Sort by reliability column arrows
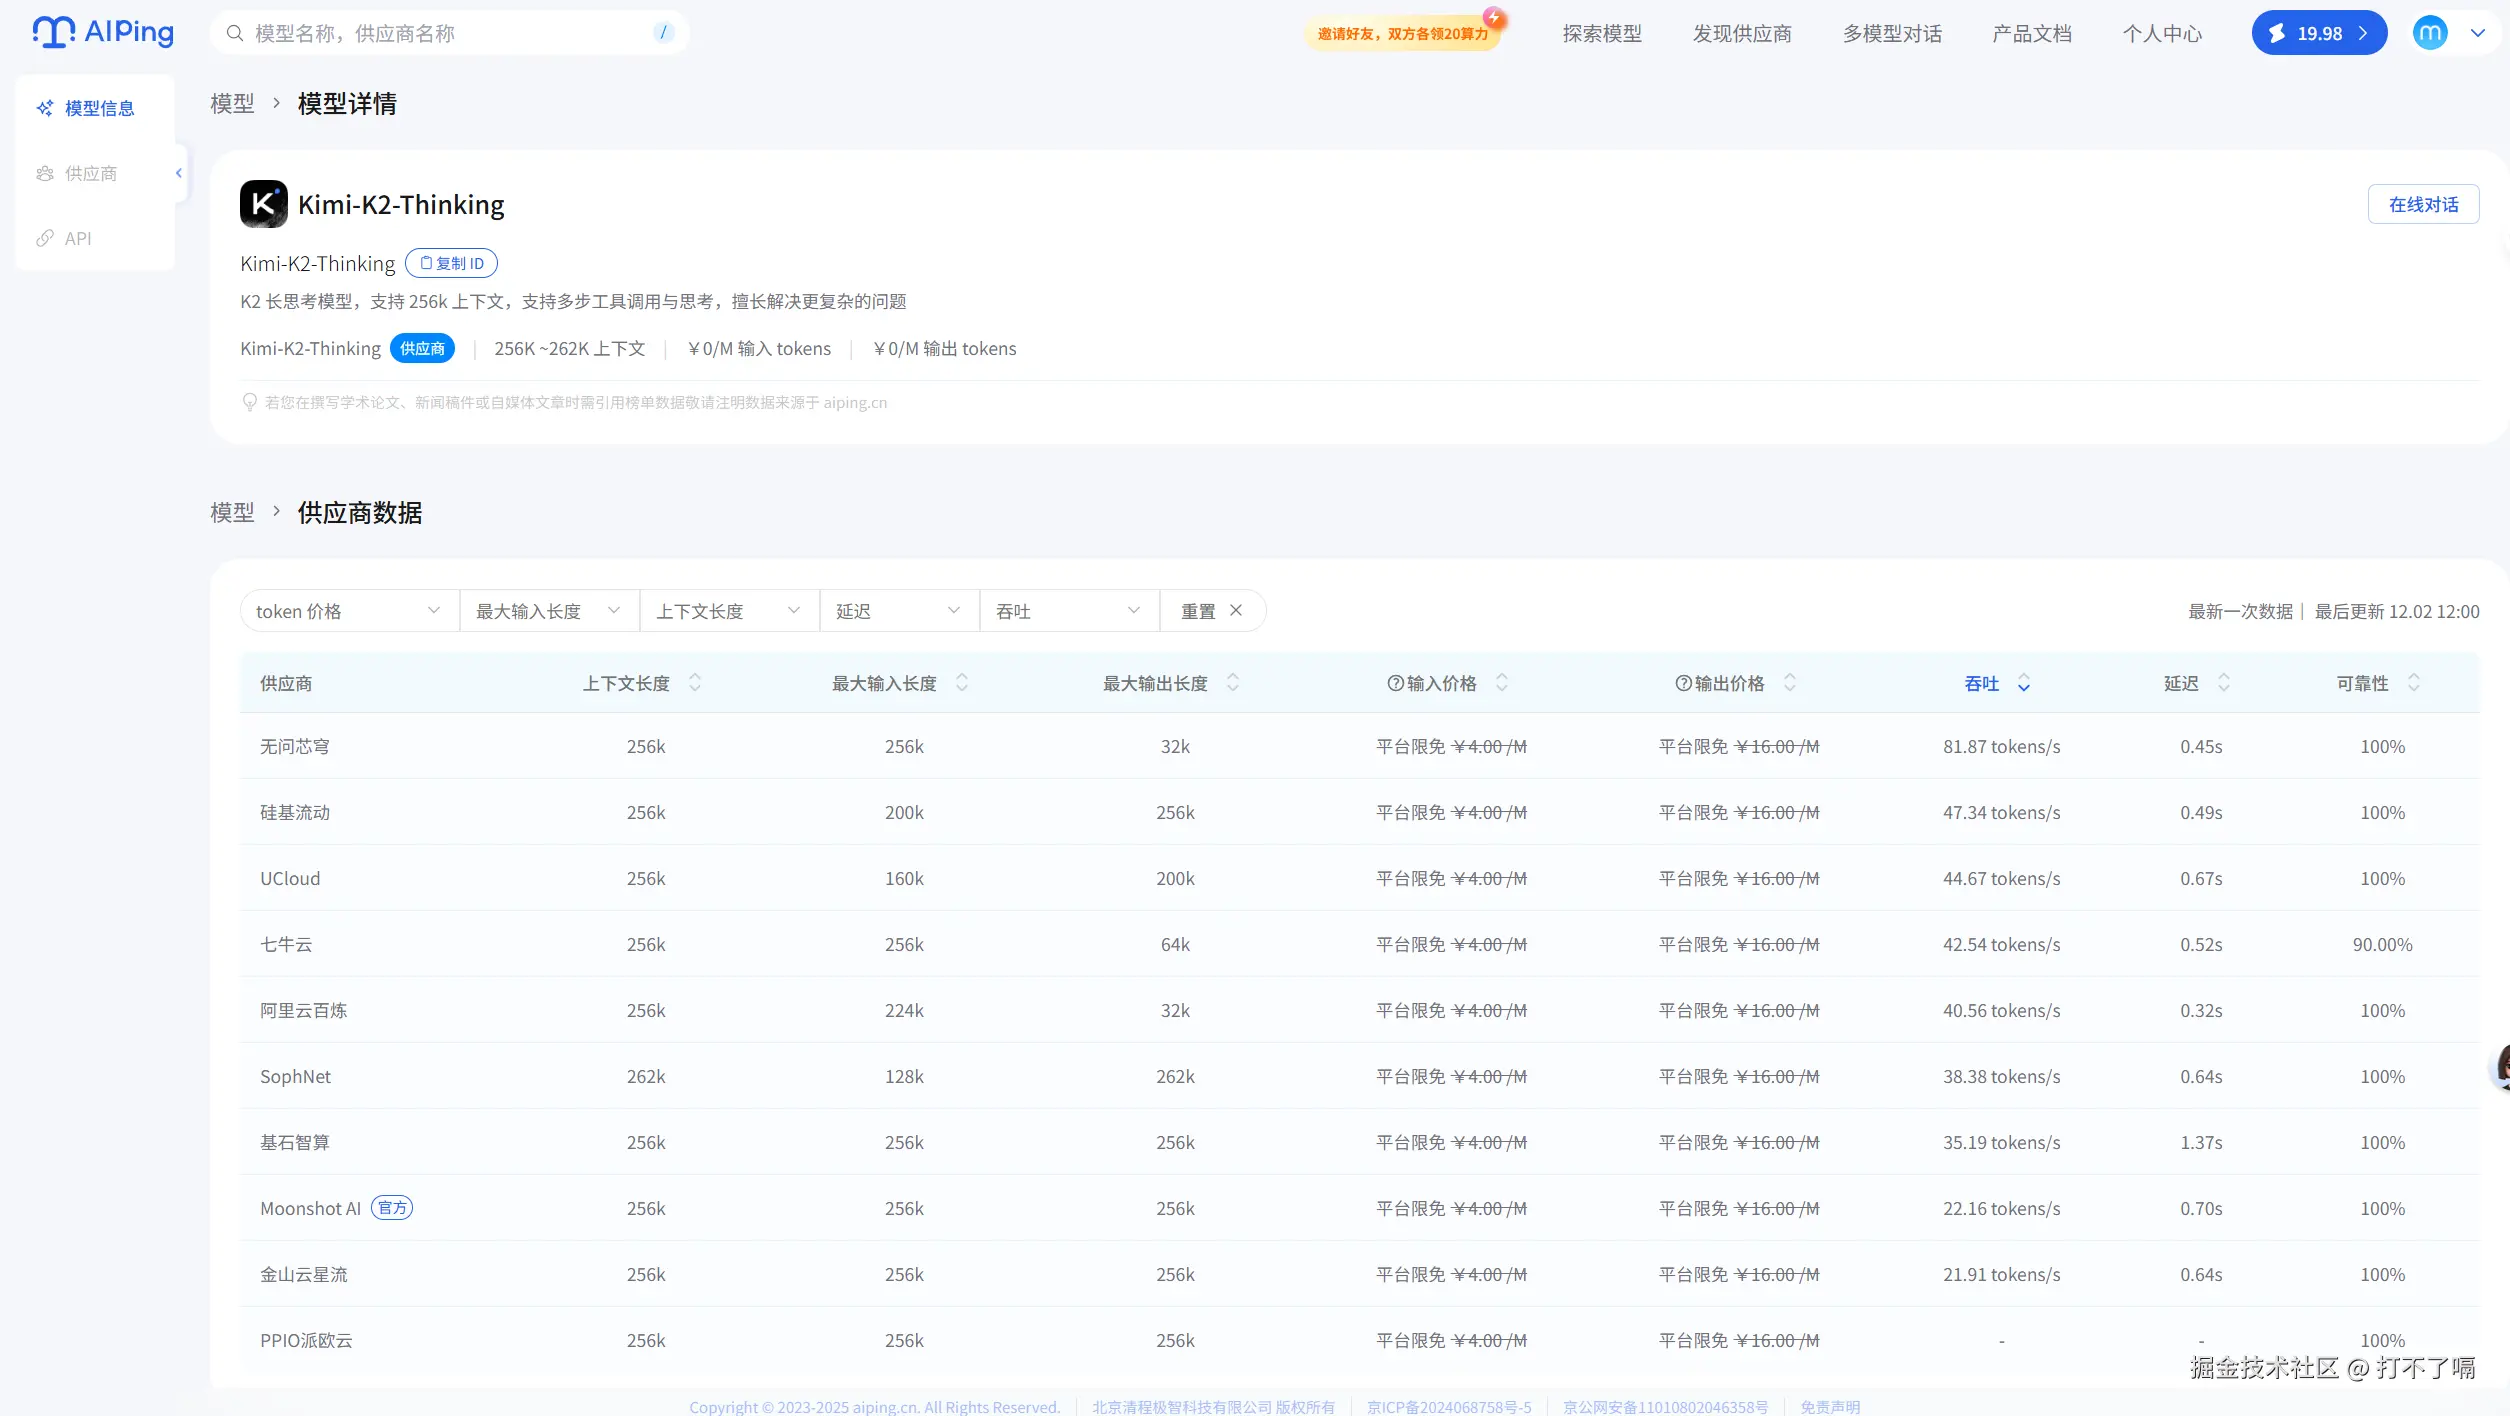This screenshot has width=2510, height=1416. pyautogui.click(x=2414, y=683)
